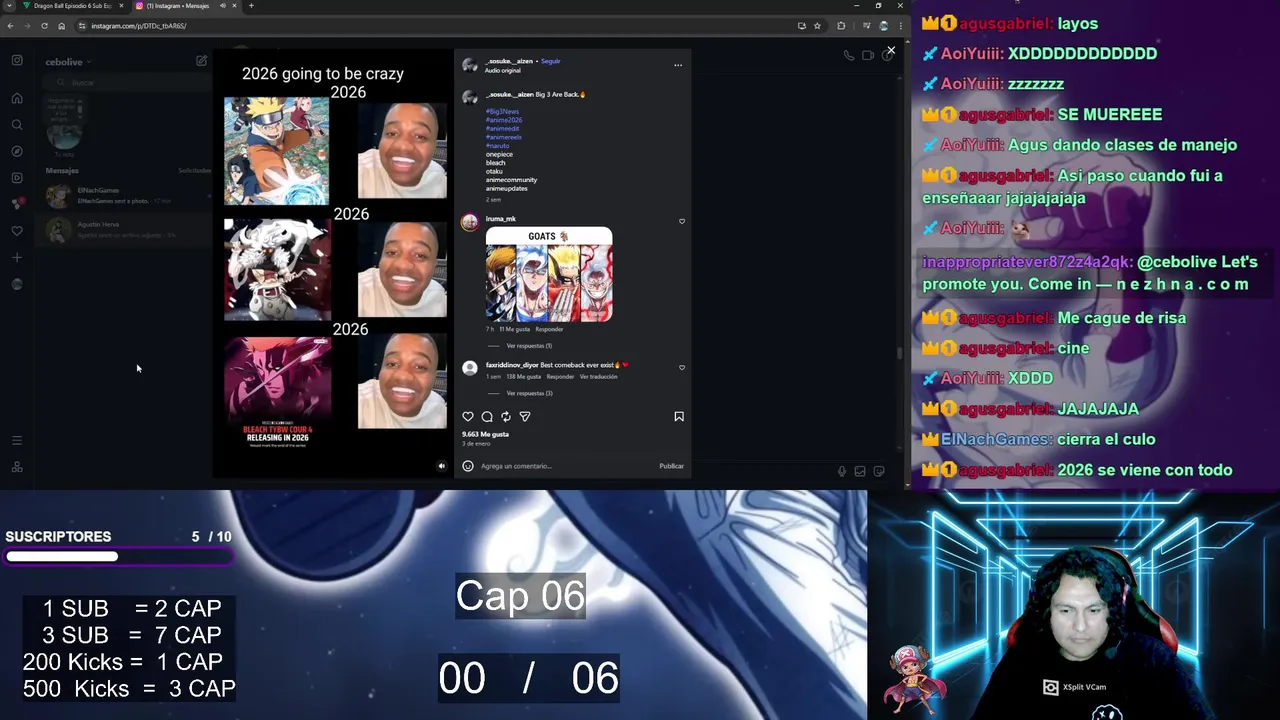1280x720 pixels.
Task: Close the Dragon Ball tab
Action: point(122,6)
